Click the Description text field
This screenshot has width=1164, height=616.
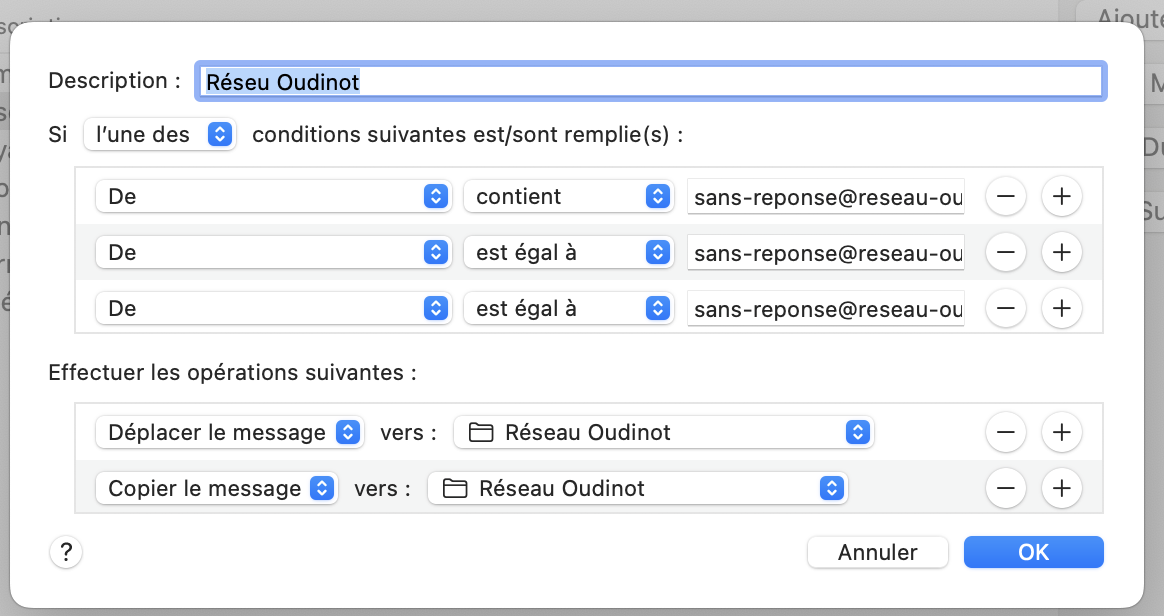coord(650,81)
